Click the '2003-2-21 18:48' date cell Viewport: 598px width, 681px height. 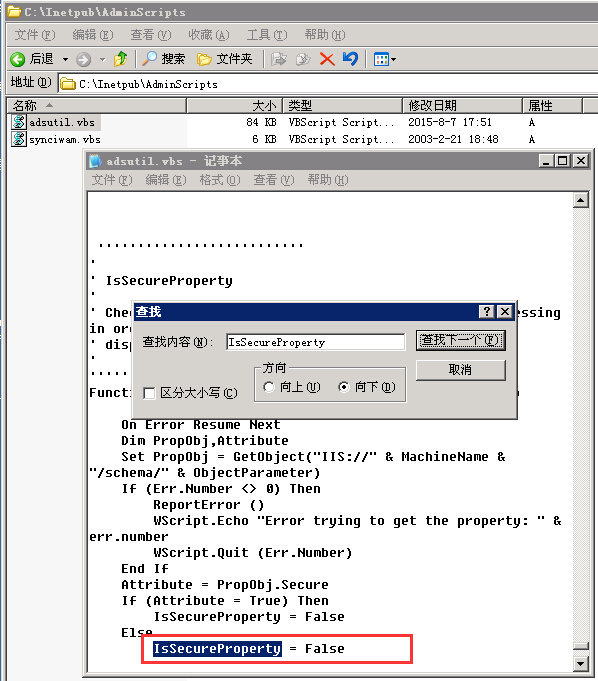point(453,139)
